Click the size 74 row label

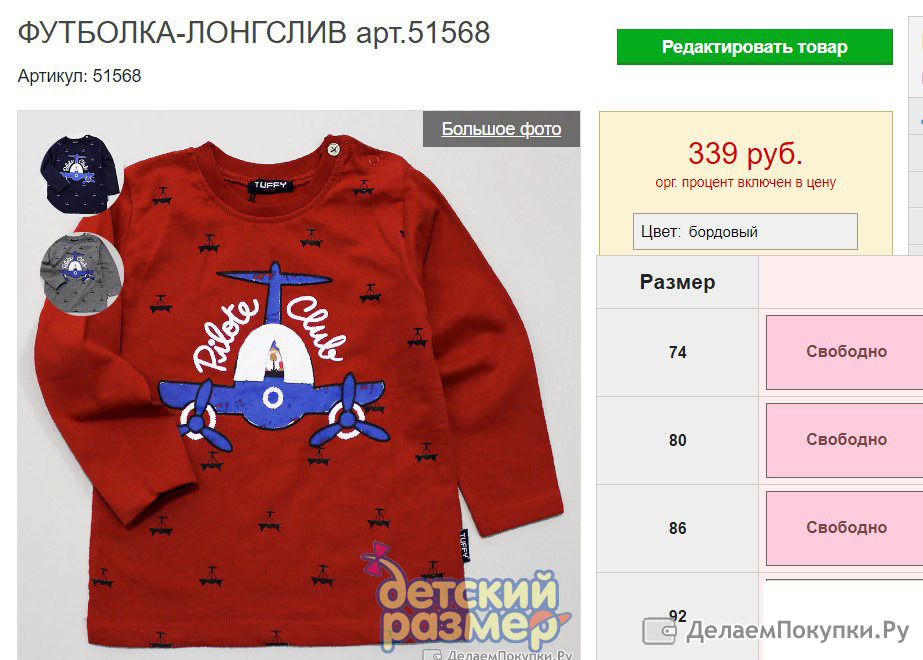678,352
